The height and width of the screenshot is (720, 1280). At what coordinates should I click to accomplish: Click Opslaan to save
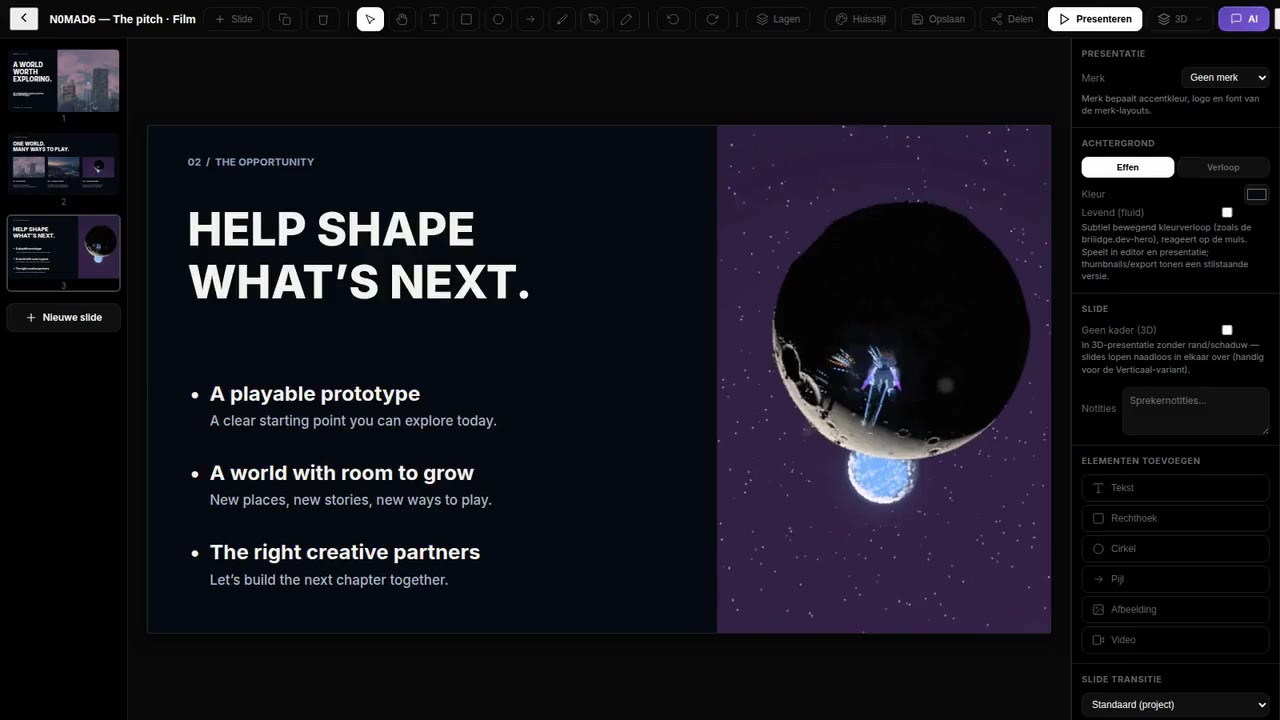point(938,19)
